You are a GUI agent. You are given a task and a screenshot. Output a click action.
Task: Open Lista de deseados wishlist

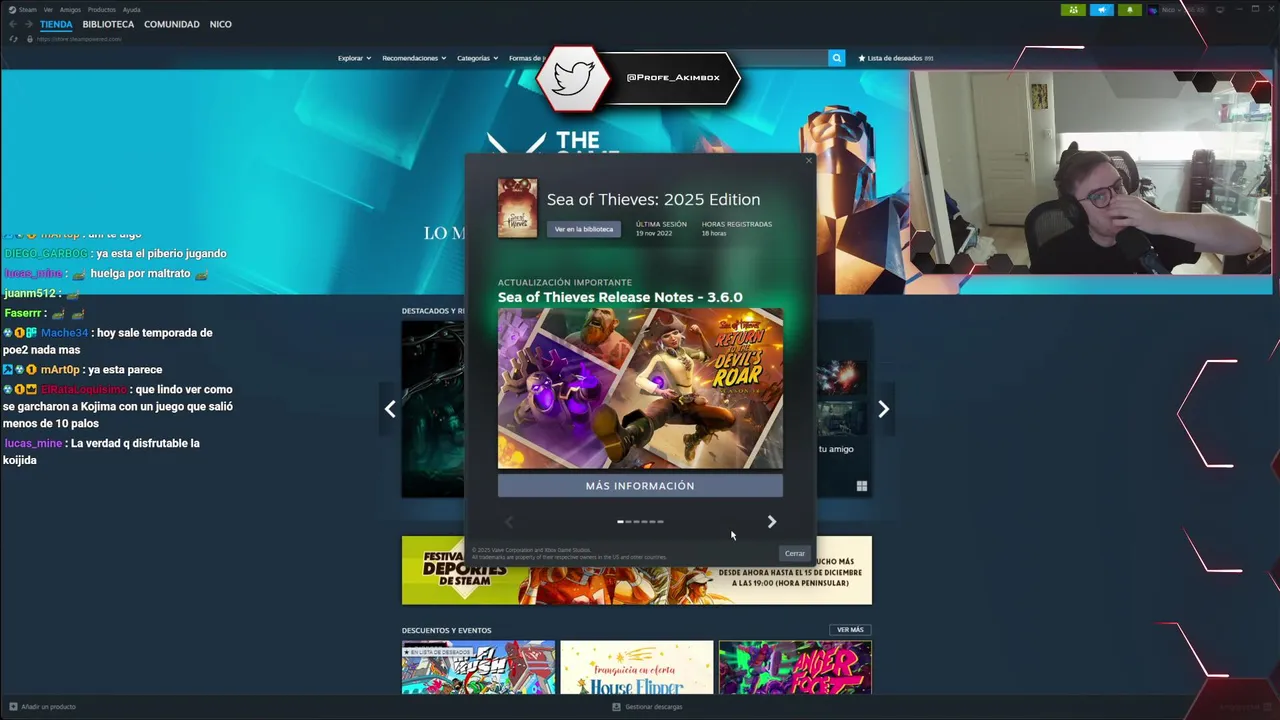(x=895, y=58)
